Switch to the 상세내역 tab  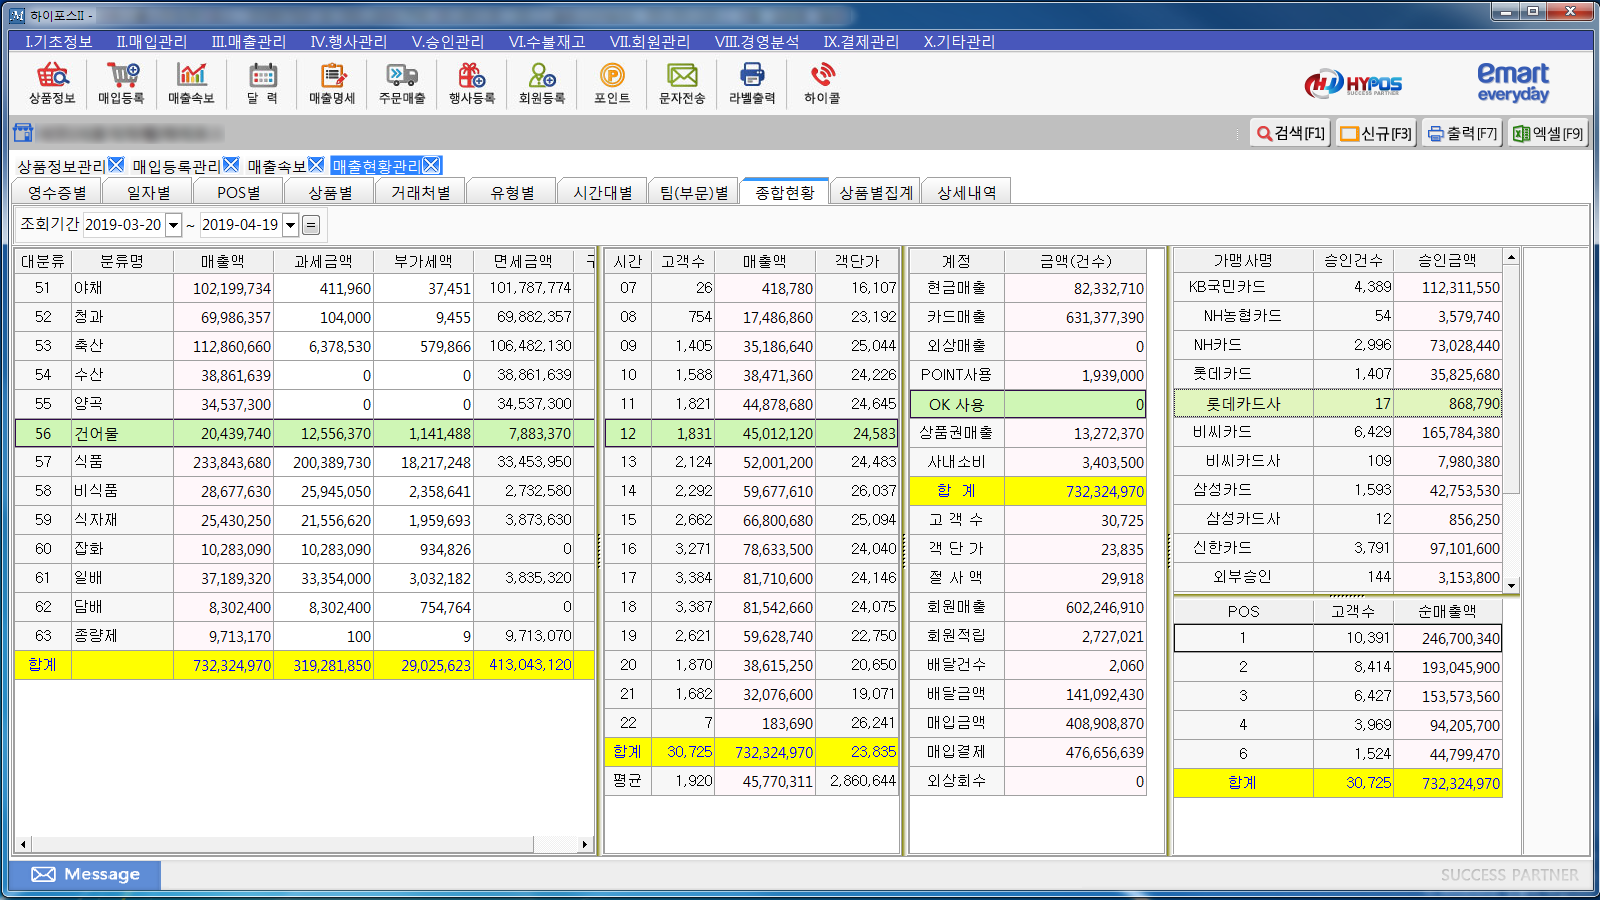click(967, 192)
